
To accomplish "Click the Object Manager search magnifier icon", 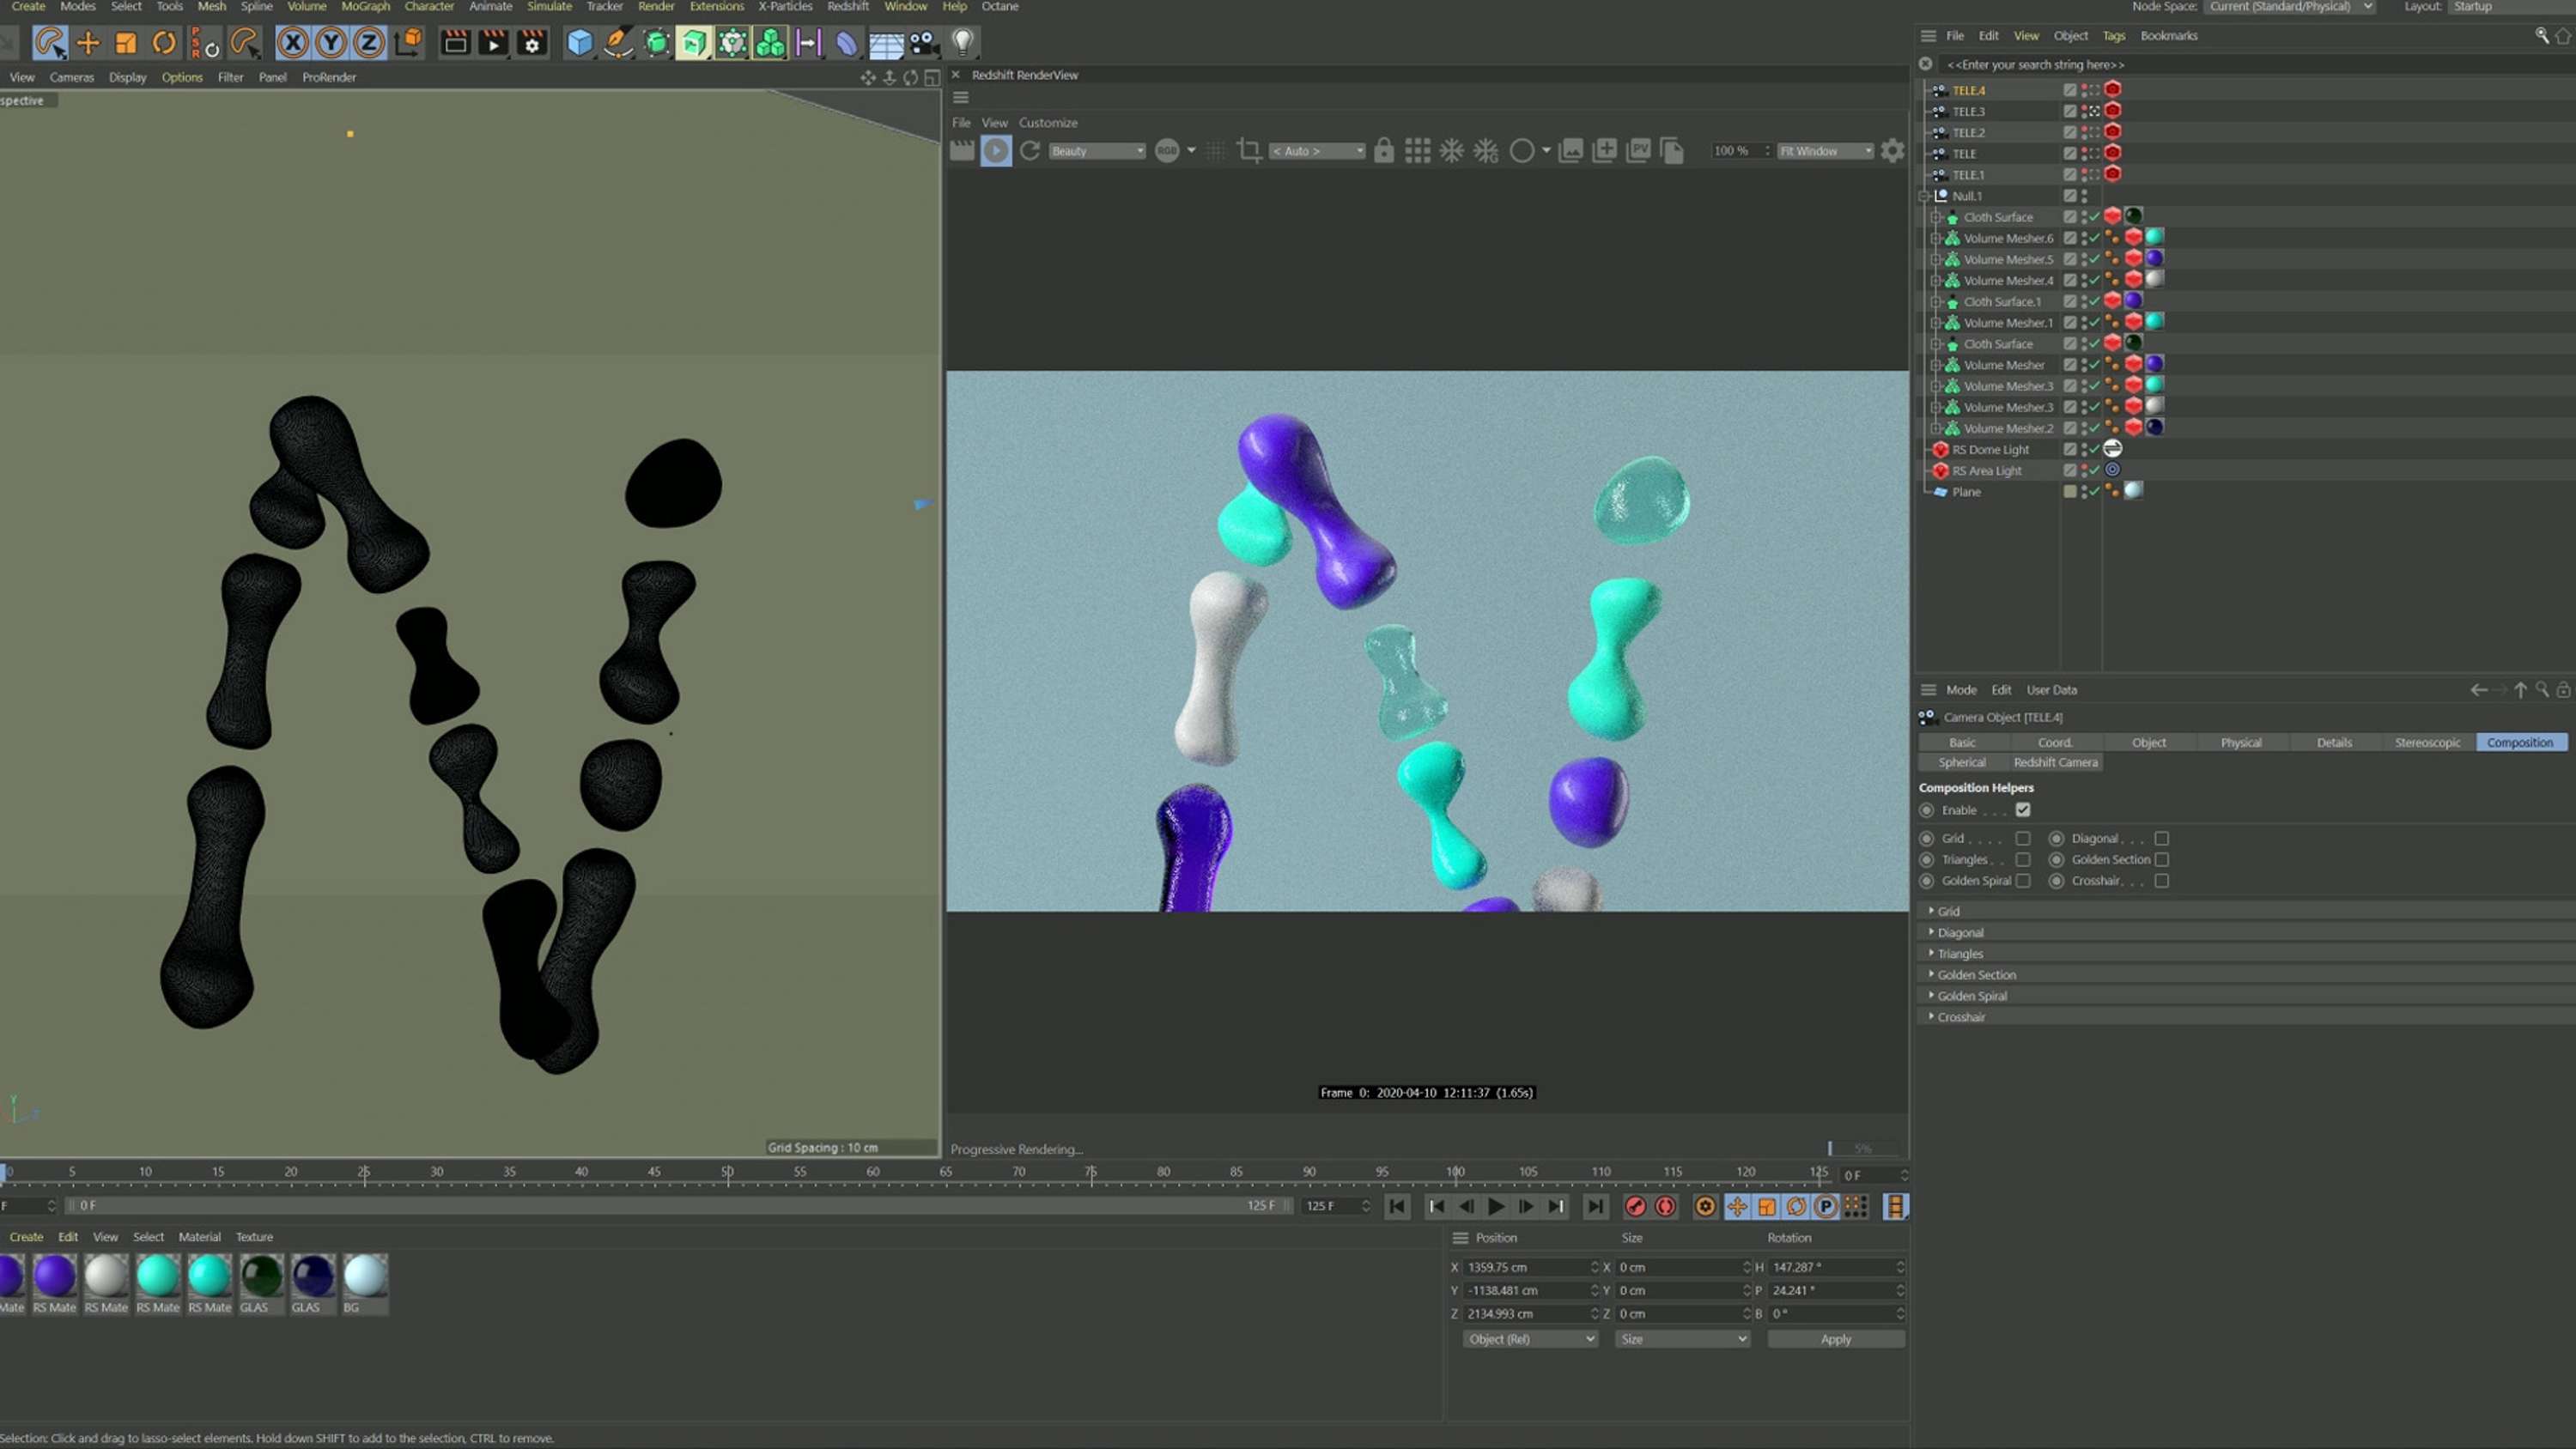I will pyautogui.click(x=2541, y=36).
